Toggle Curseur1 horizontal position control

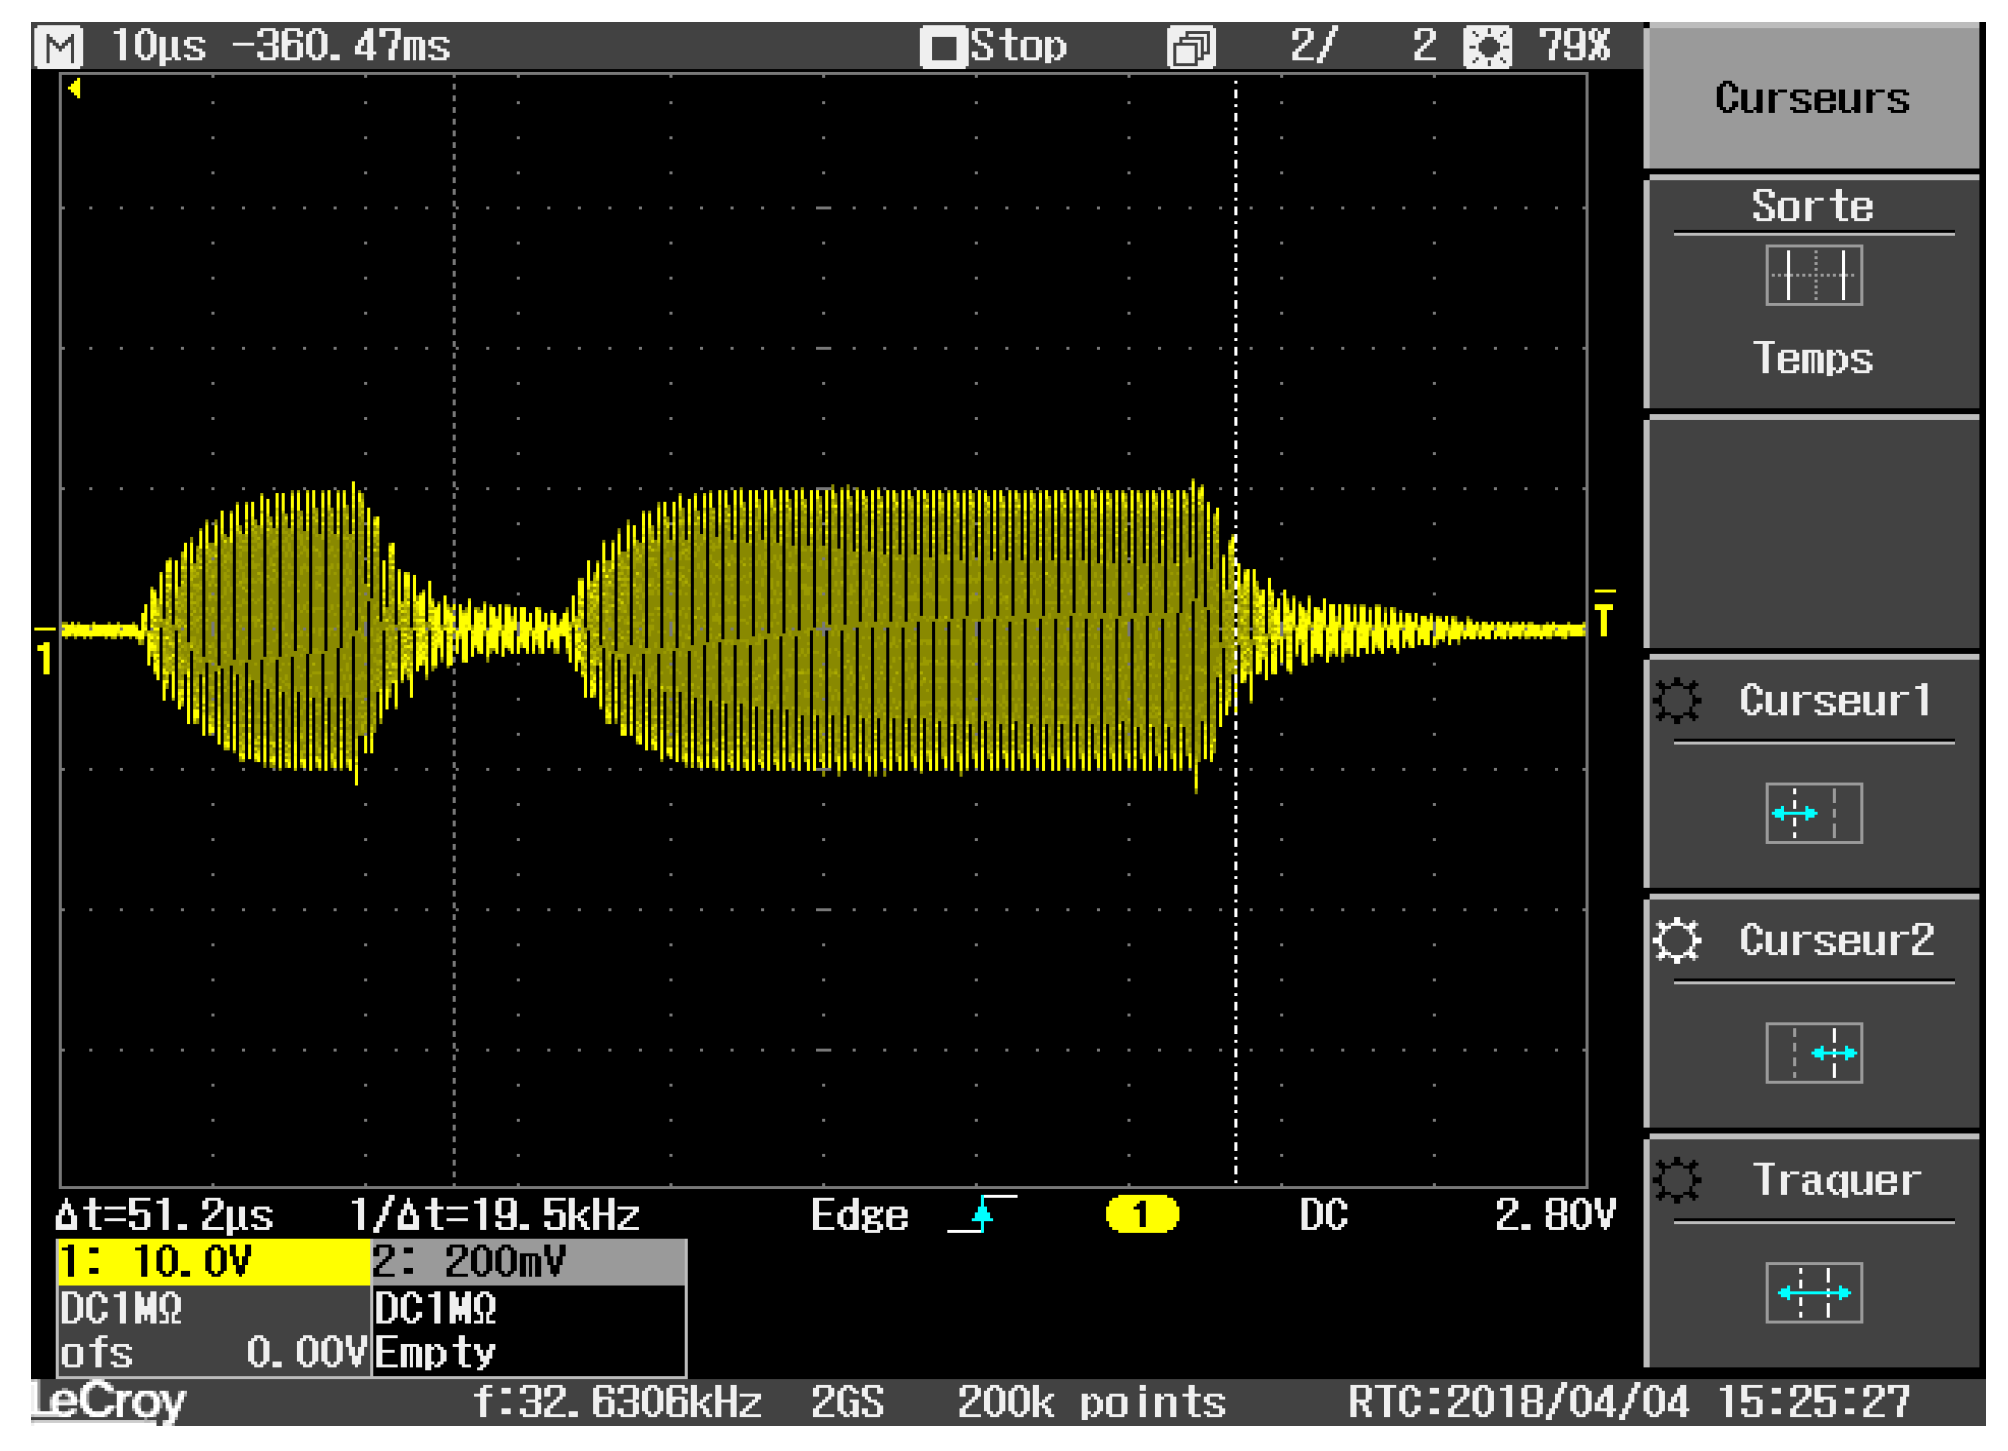pos(1812,810)
